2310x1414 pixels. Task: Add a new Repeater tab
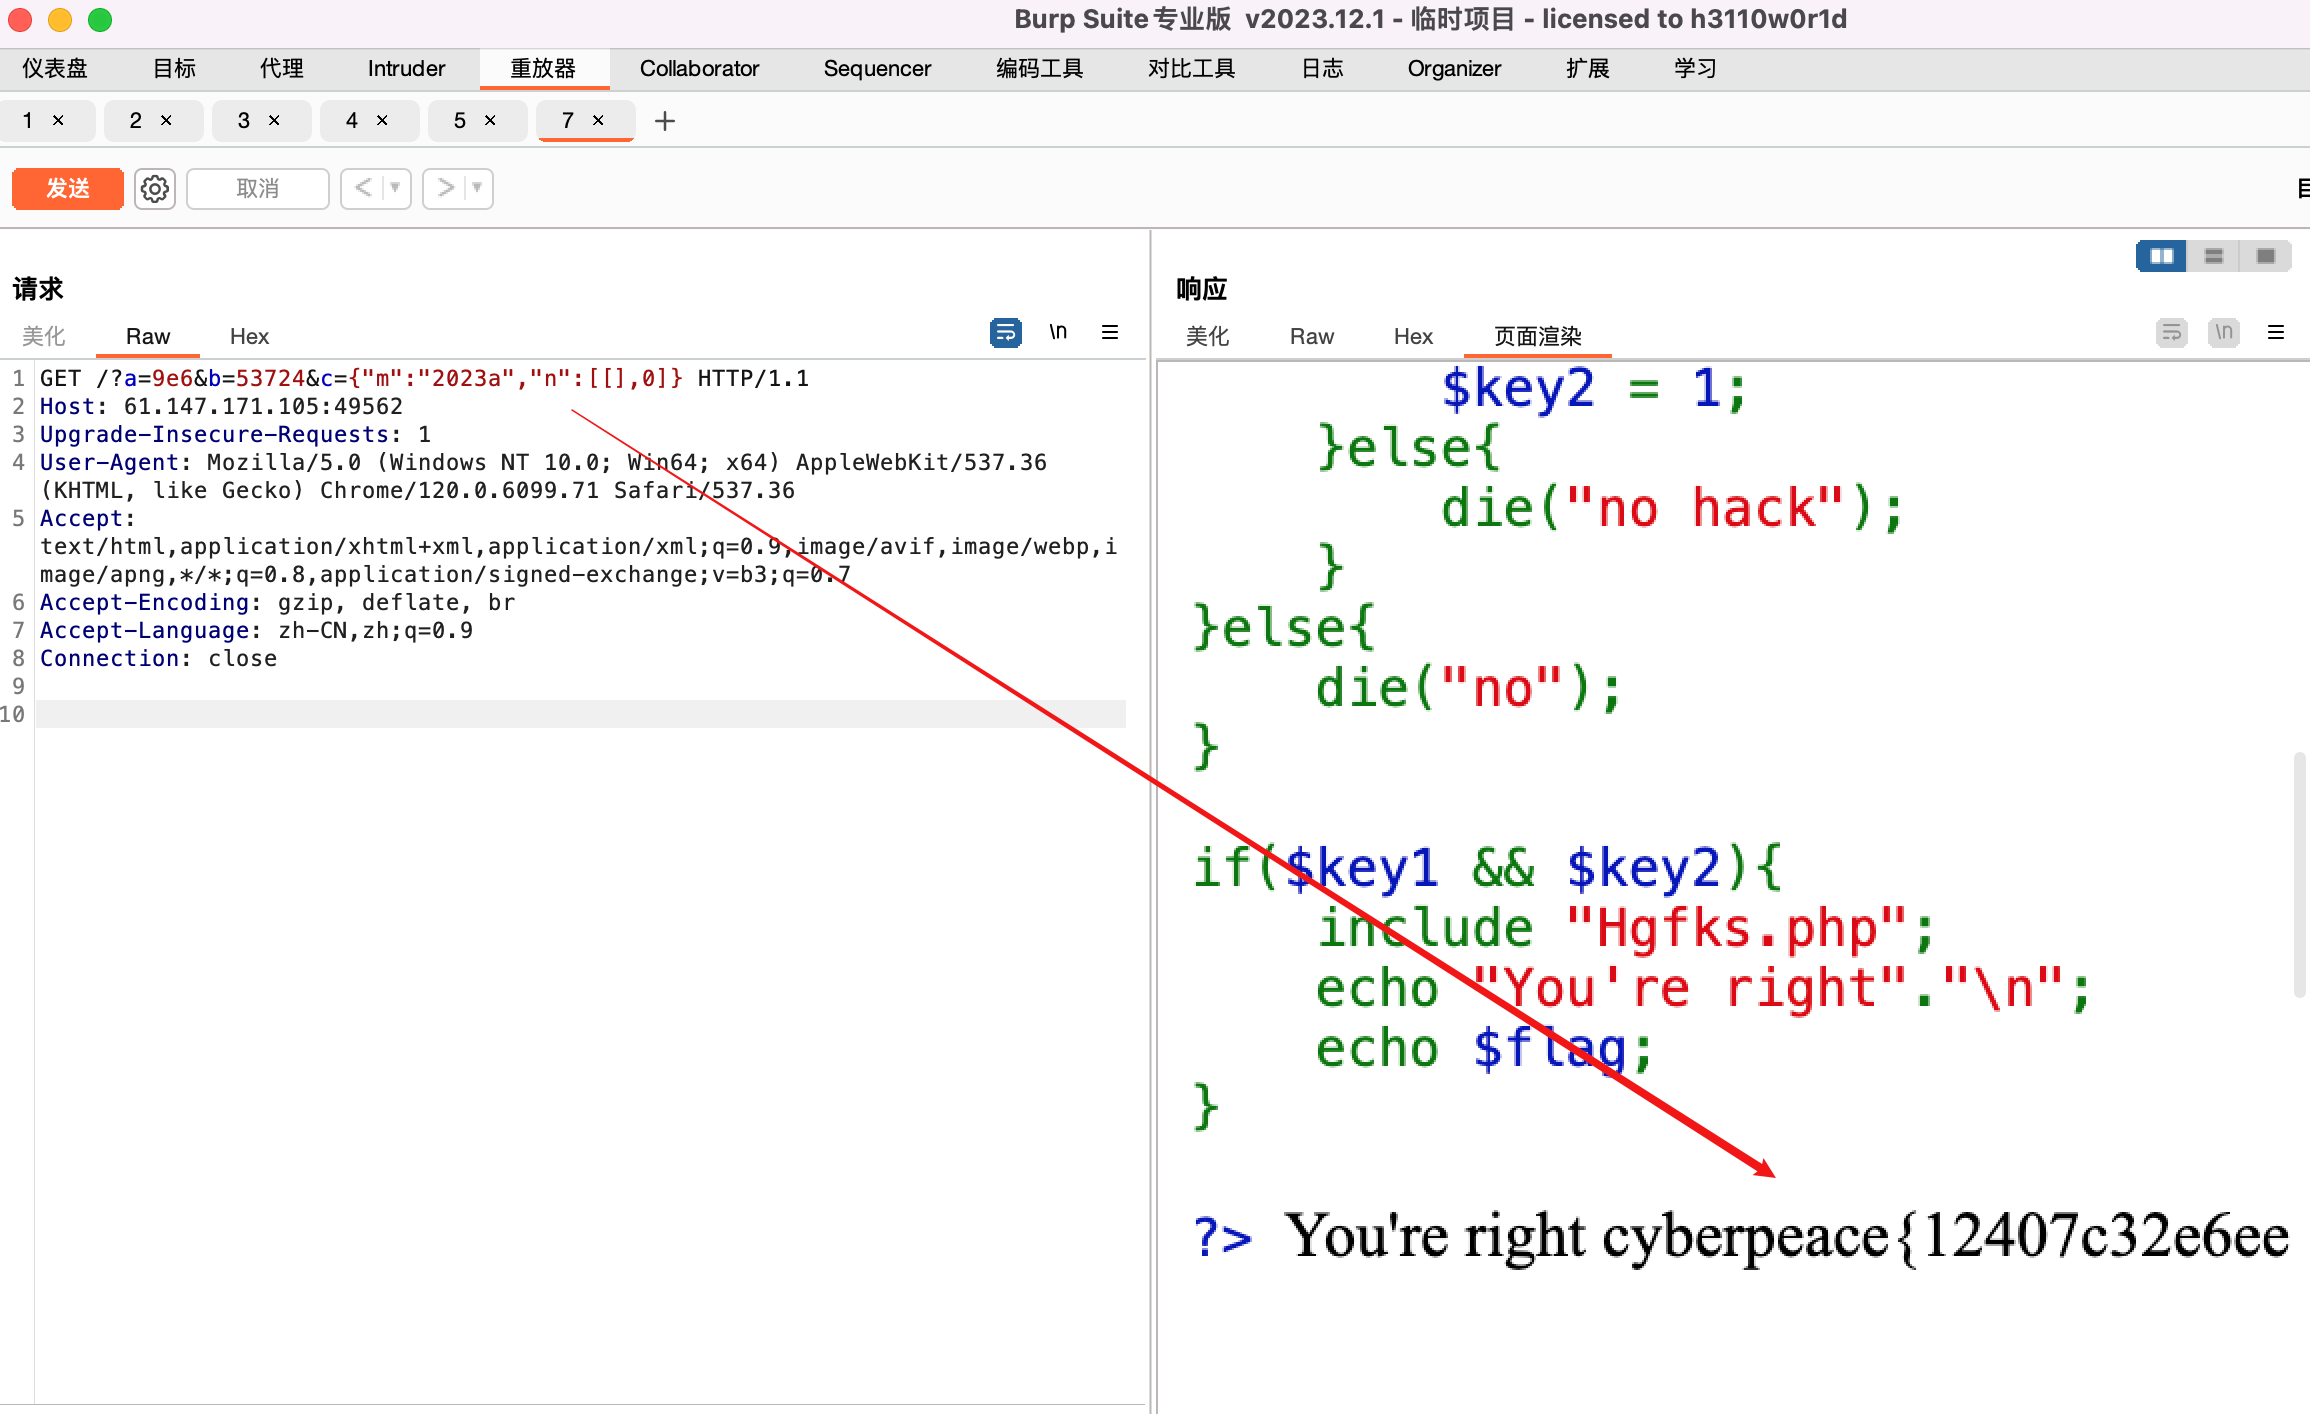tap(664, 121)
